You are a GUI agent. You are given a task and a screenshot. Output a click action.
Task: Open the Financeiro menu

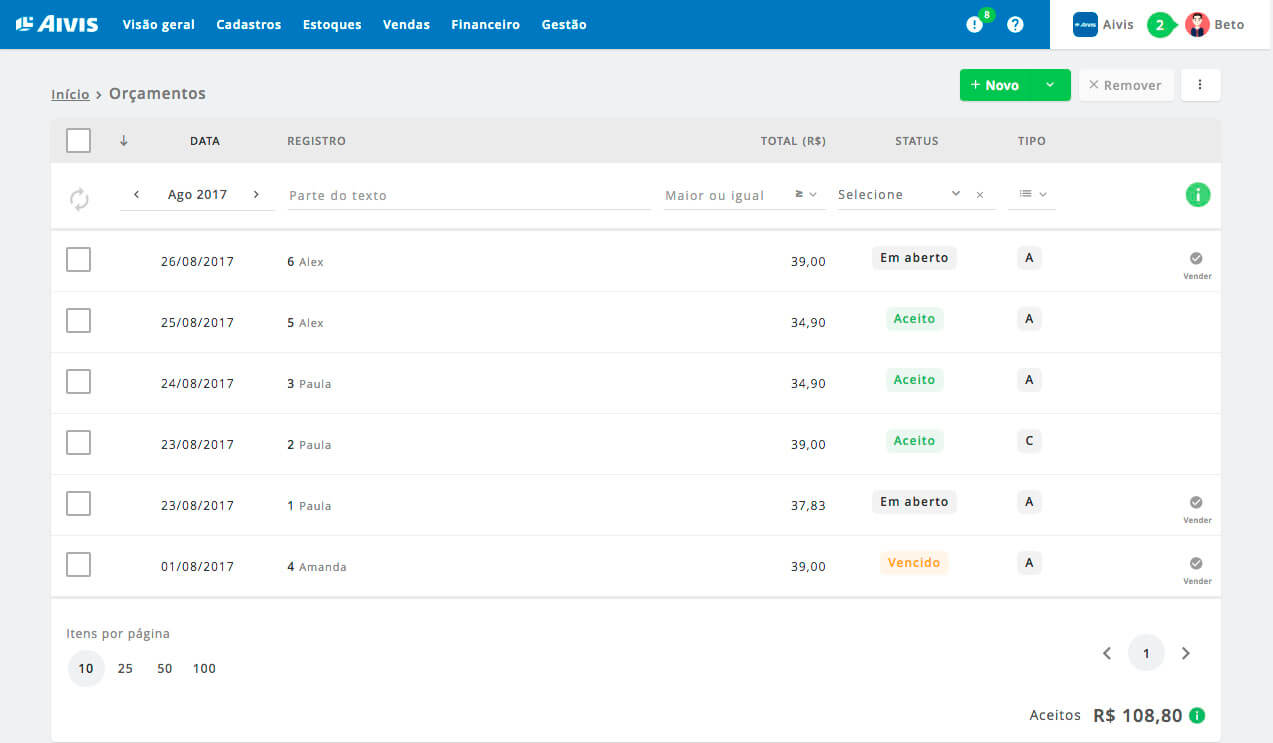click(485, 24)
